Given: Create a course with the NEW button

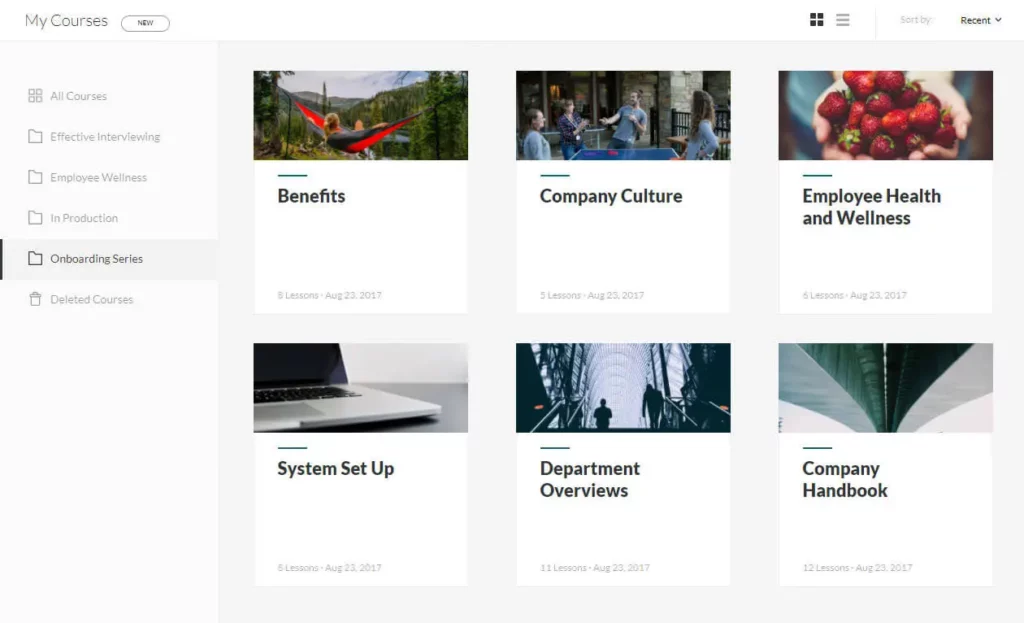Looking at the screenshot, I should (145, 23).
